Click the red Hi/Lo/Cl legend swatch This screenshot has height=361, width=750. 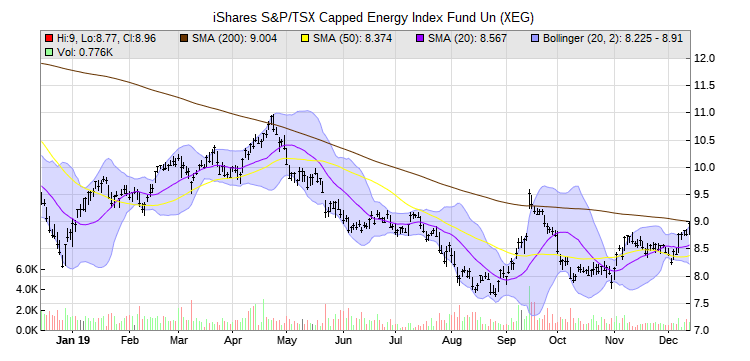click(x=48, y=39)
